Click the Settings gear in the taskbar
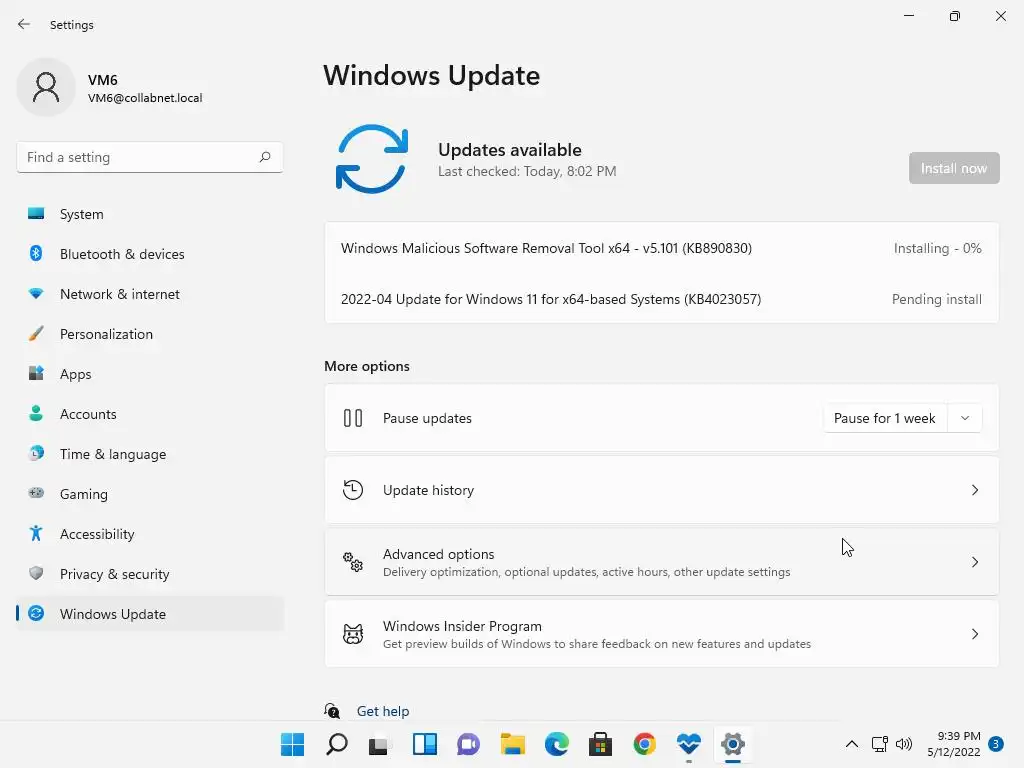This screenshot has height=768, width=1024. [733, 744]
